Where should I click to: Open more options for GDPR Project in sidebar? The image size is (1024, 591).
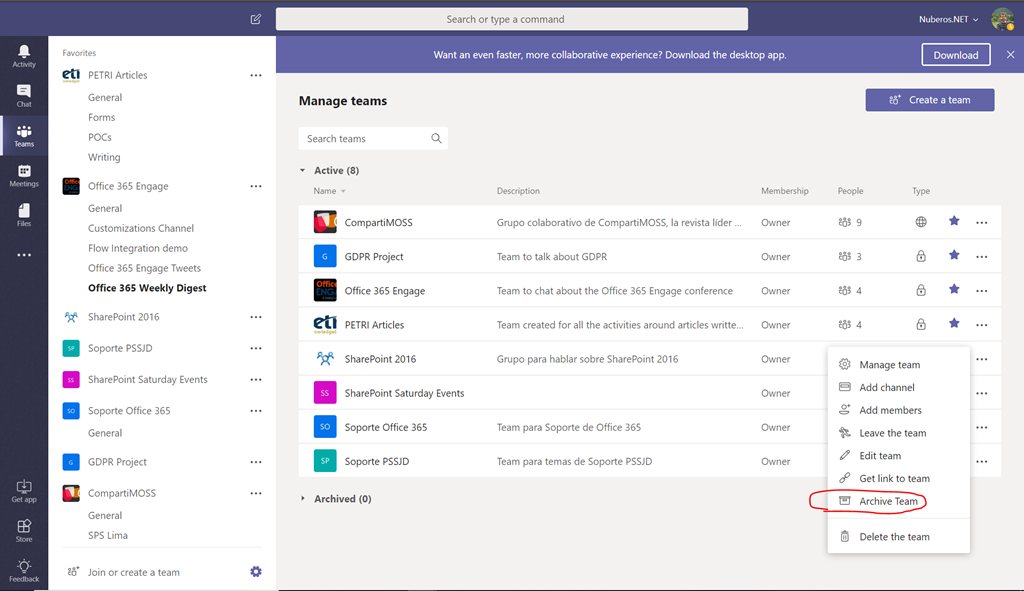click(x=256, y=462)
